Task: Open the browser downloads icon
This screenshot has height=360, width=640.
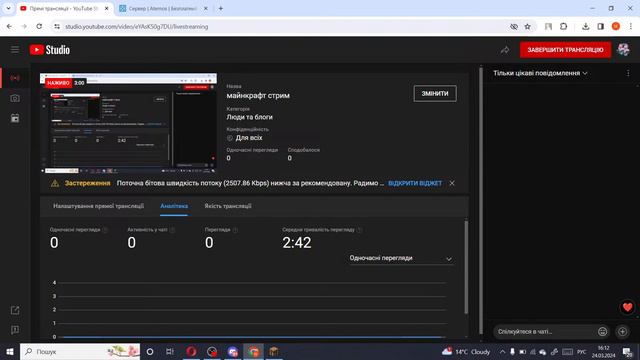Action: (586, 27)
